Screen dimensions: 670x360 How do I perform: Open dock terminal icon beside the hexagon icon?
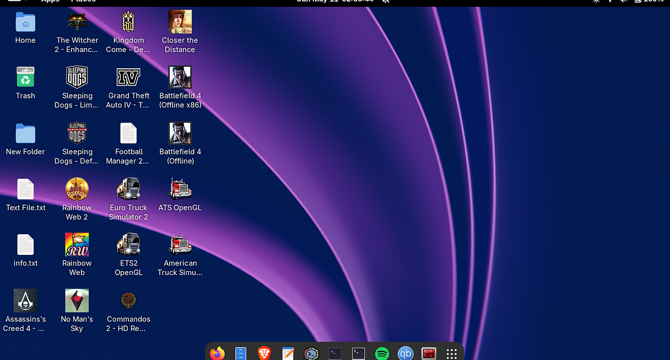tap(335, 354)
